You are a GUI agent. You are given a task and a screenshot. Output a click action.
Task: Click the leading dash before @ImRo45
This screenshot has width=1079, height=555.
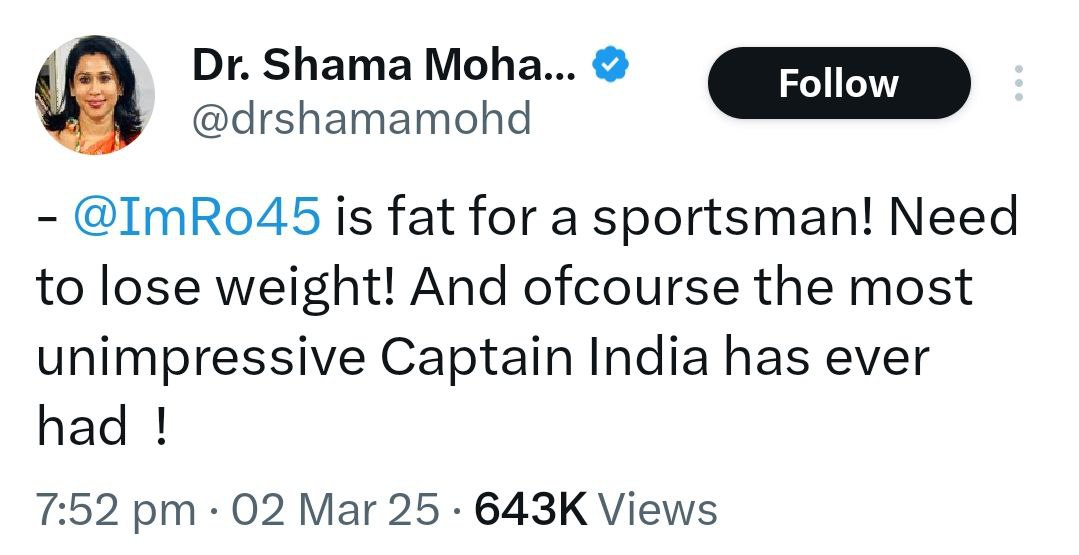click(x=46, y=219)
